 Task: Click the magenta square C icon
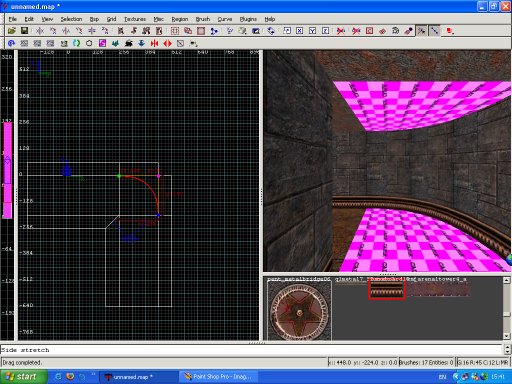tap(102, 43)
